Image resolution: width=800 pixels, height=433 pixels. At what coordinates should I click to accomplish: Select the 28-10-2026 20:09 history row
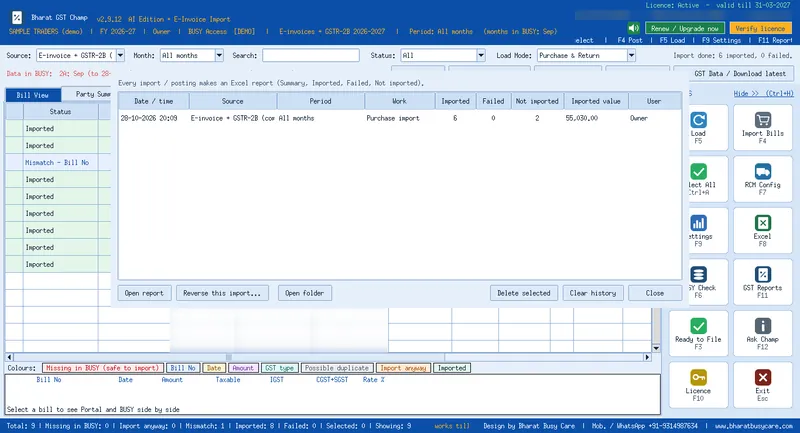[400, 118]
